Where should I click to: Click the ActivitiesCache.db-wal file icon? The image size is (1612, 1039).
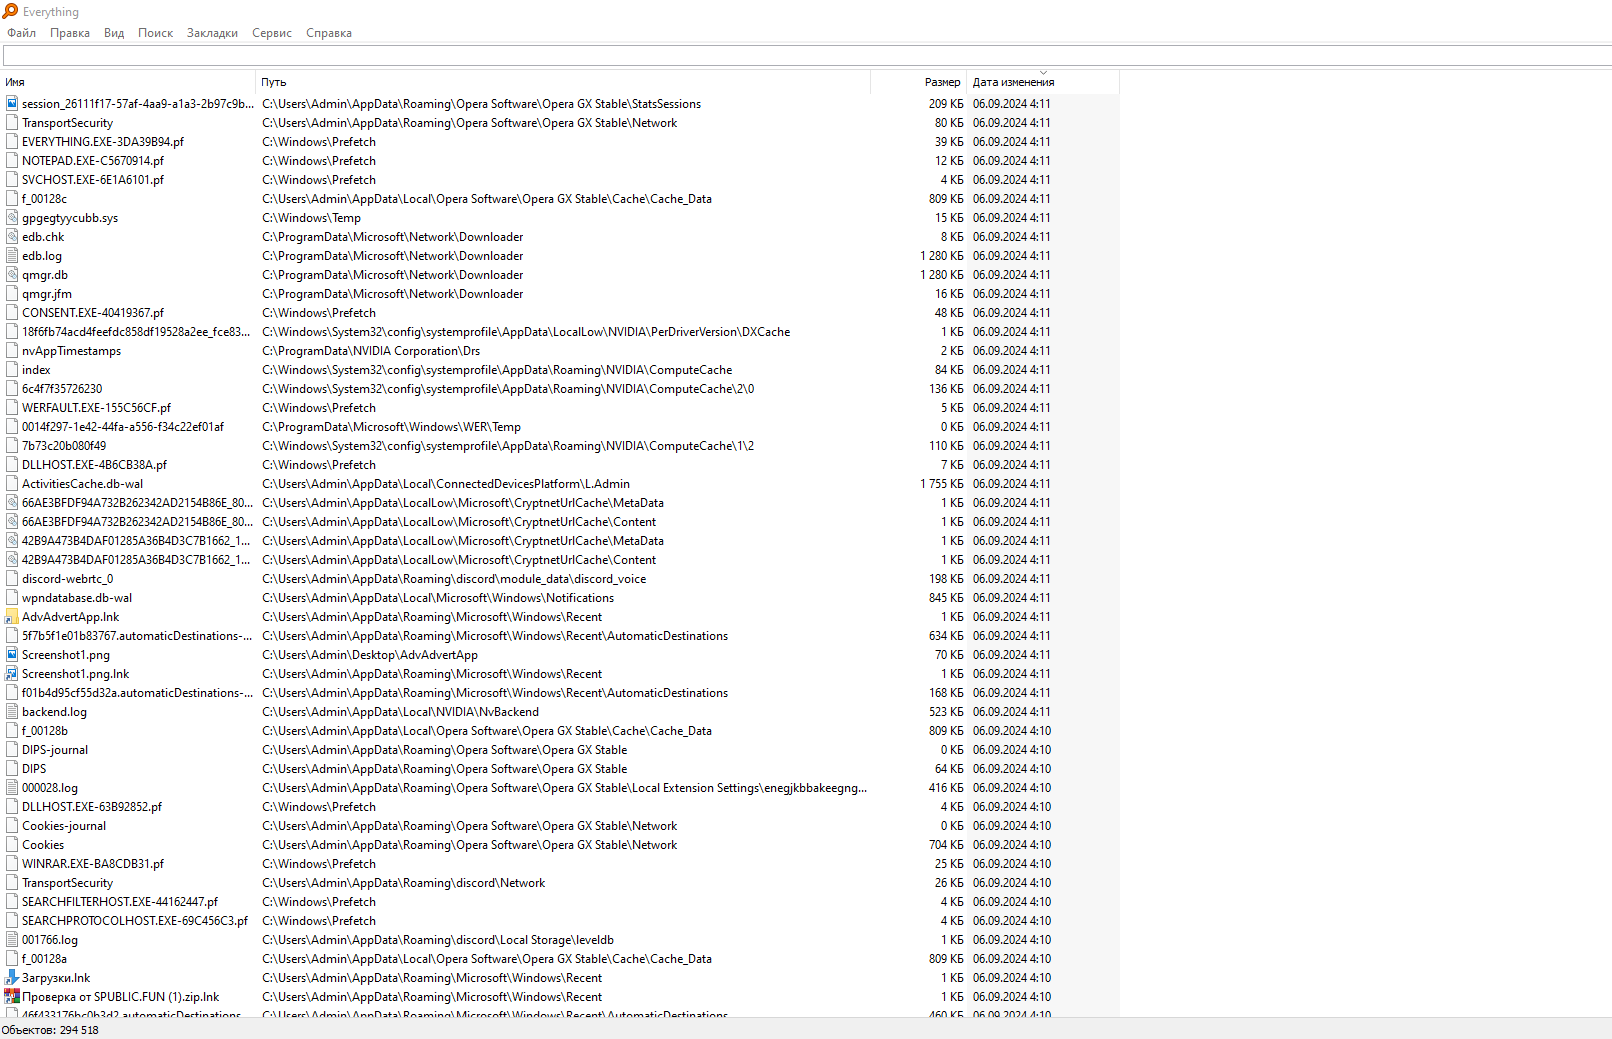click(12, 483)
